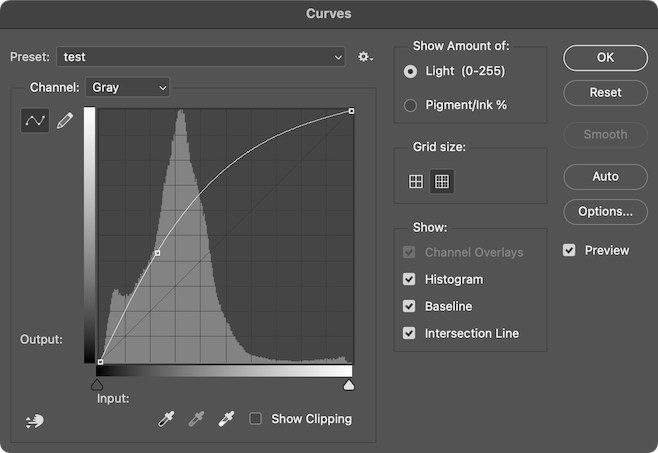The width and height of the screenshot is (658, 453).
Task: Enable the Show Clipping checkbox
Action: (256, 419)
